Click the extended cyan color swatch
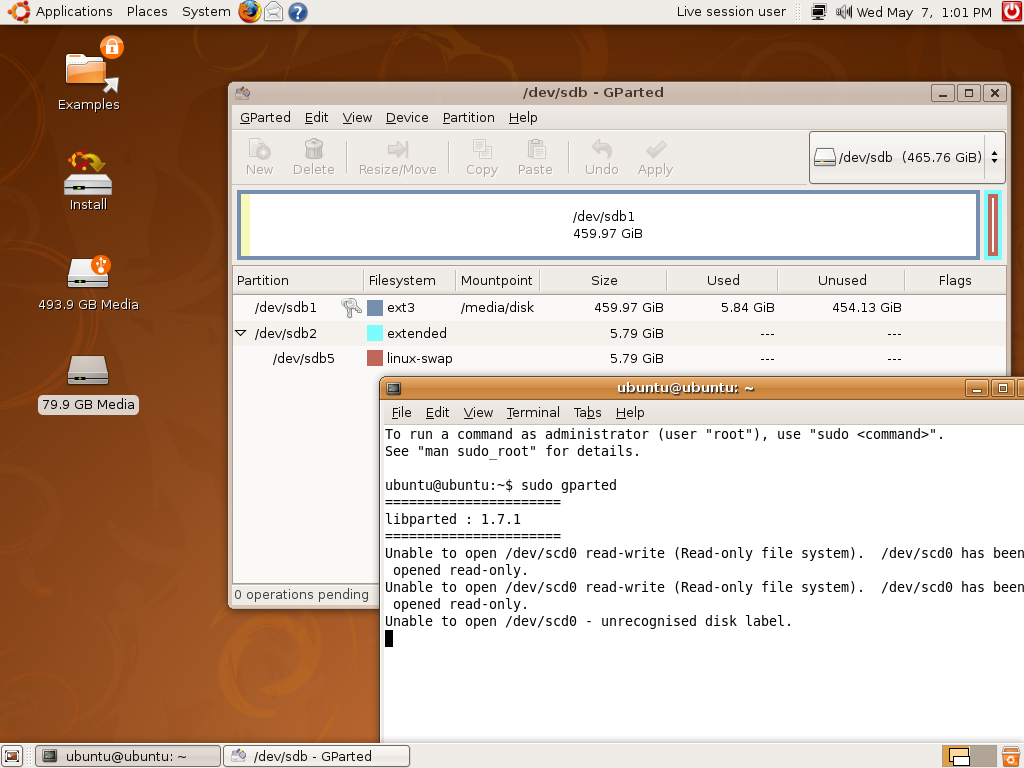1024x768 pixels. tap(375, 333)
